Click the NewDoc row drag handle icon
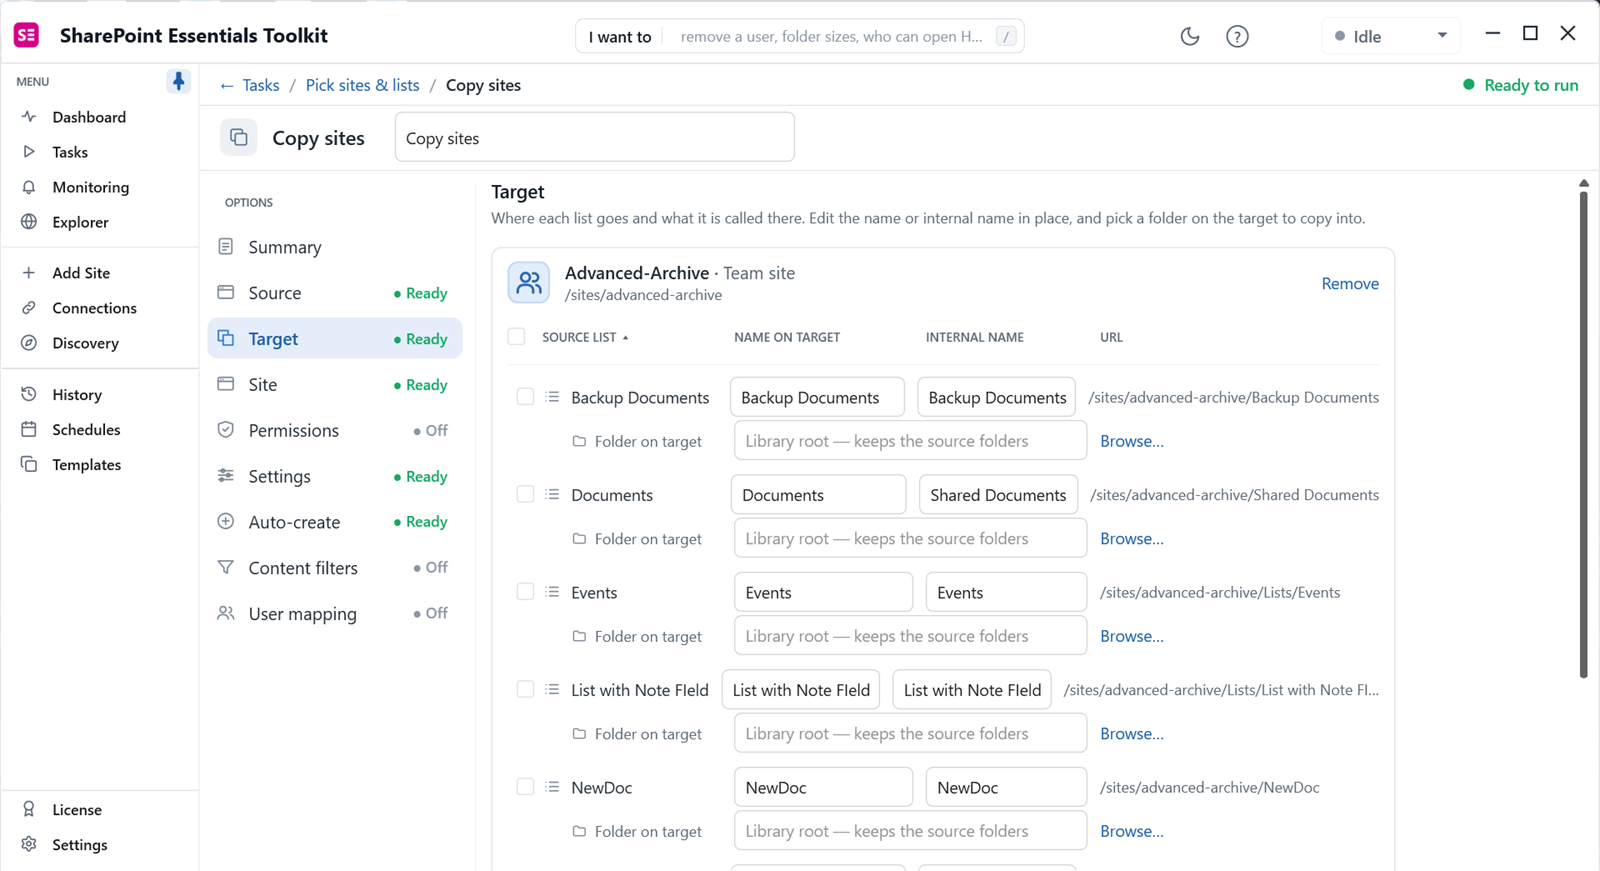The height and width of the screenshot is (871, 1600). click(552, 787)
